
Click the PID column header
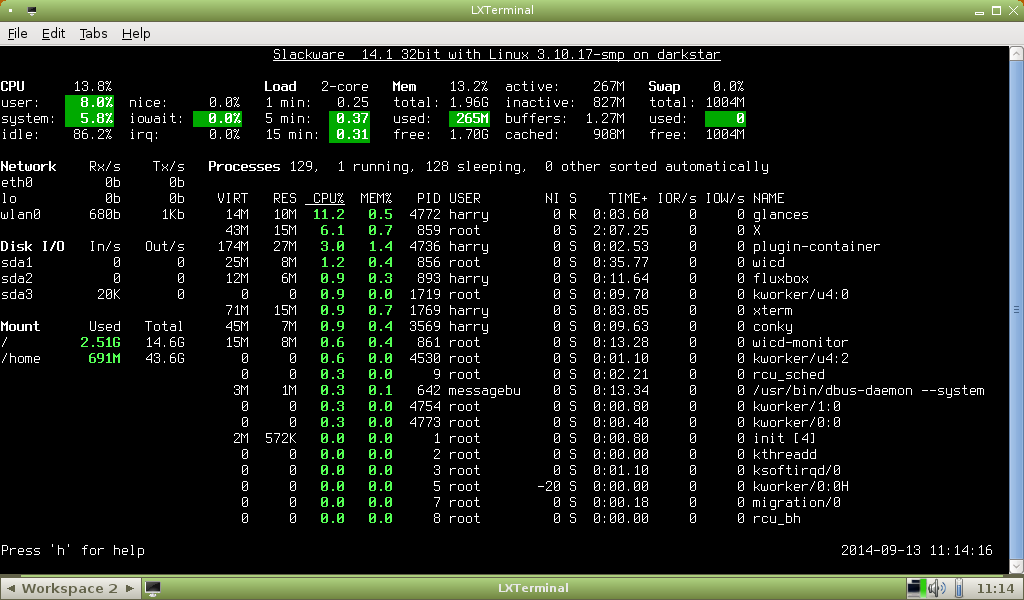428,198
